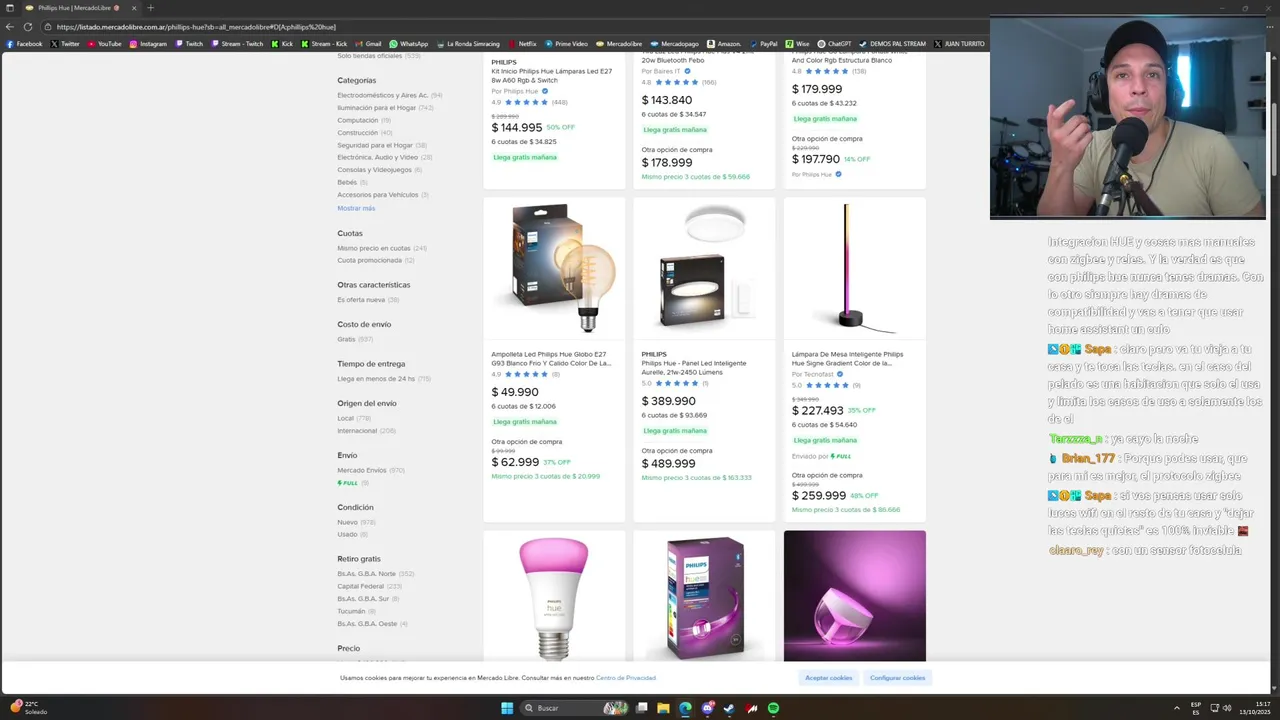Launch Spotify from the taskbar
Image resolution: width=1280 pixels, height=720 pixels.
pyautogui.click(x=773, y=708)
